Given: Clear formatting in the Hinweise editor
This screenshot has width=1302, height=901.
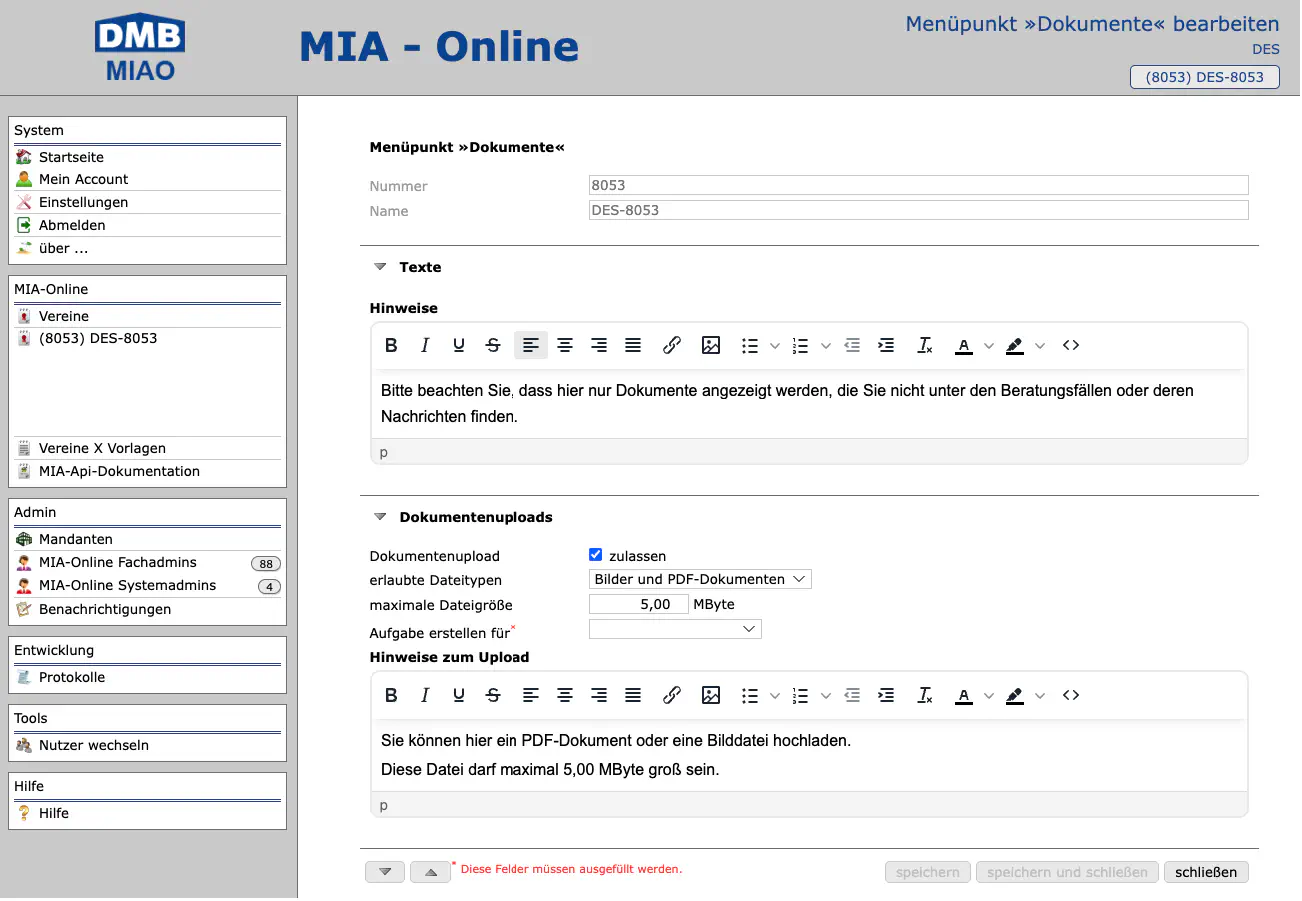Looking at the screenshot, I should [x=925, y=346].
